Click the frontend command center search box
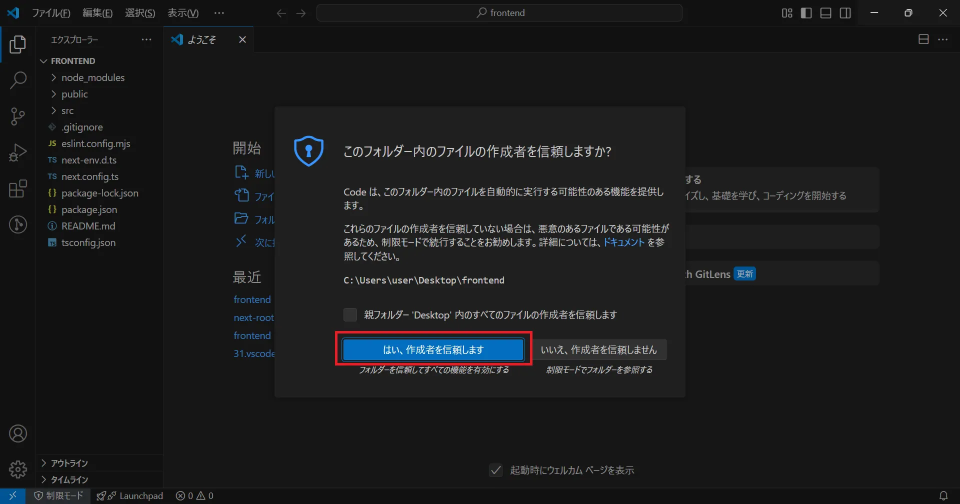Image resolution: width=960 pixels, height=504 pixels. [x=500, y=13]
